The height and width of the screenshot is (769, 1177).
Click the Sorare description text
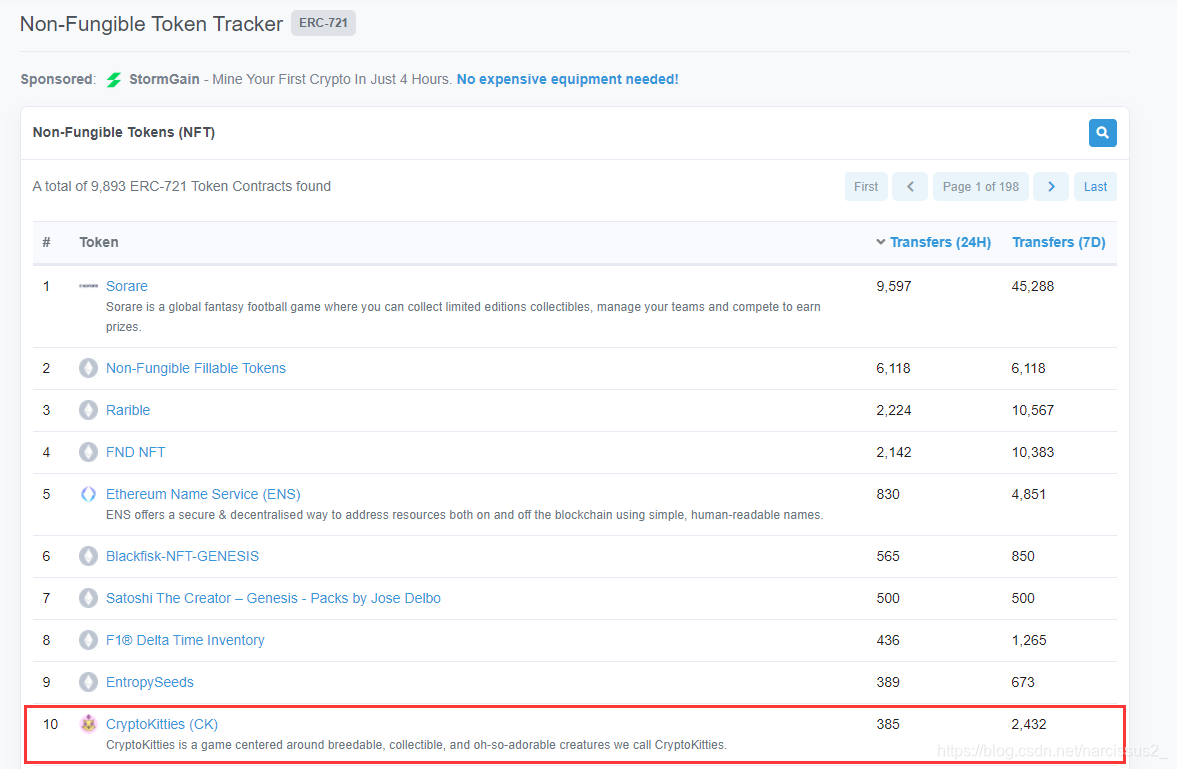463,316
